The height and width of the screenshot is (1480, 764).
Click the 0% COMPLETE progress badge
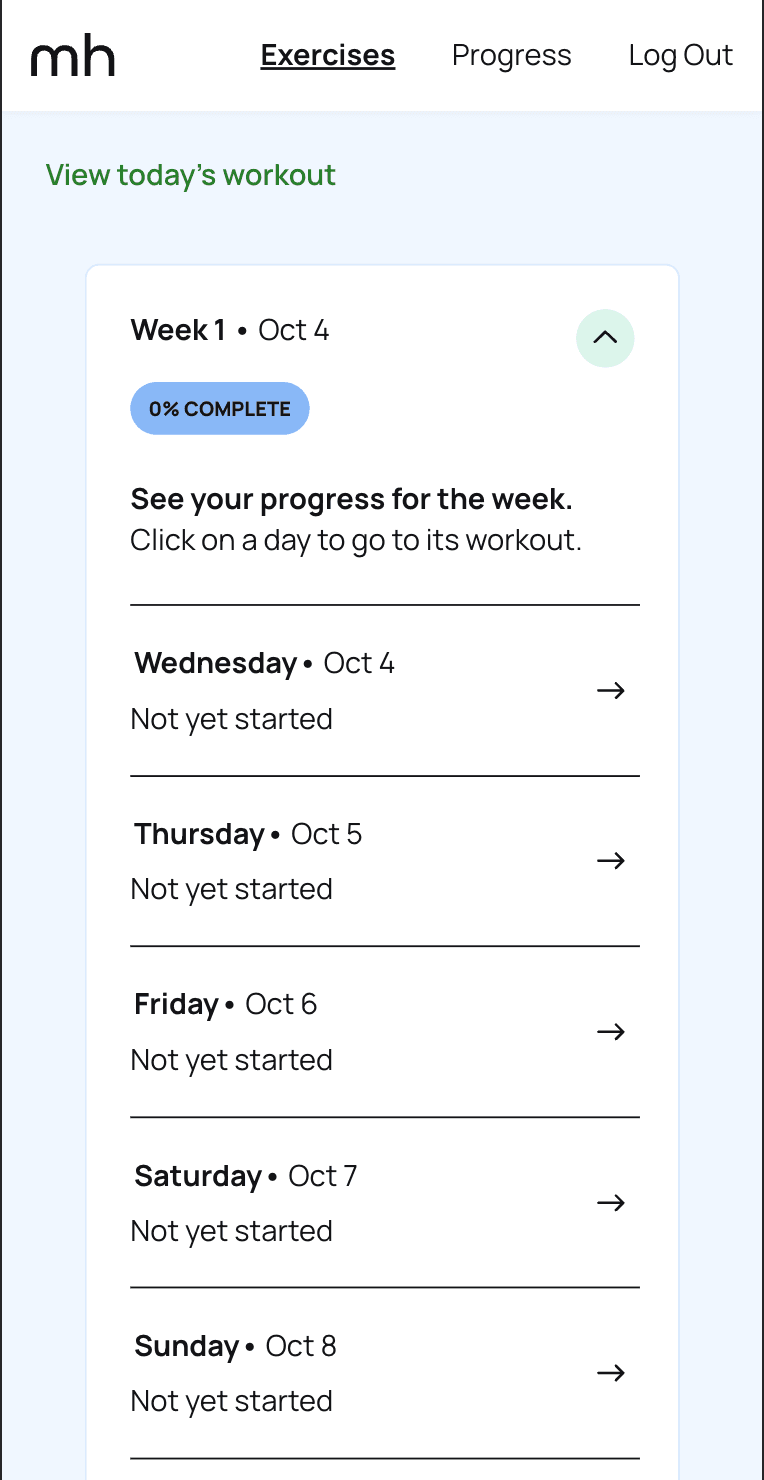coord(220,409)
